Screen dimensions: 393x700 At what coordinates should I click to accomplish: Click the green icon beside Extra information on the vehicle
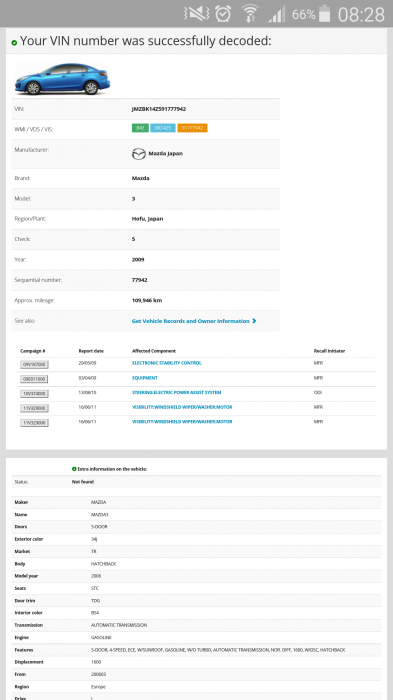click(74, 469)
